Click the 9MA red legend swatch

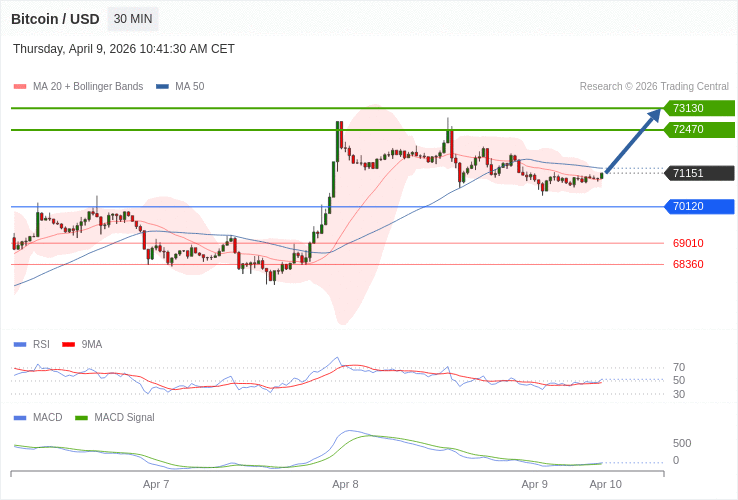click(69, 345)
